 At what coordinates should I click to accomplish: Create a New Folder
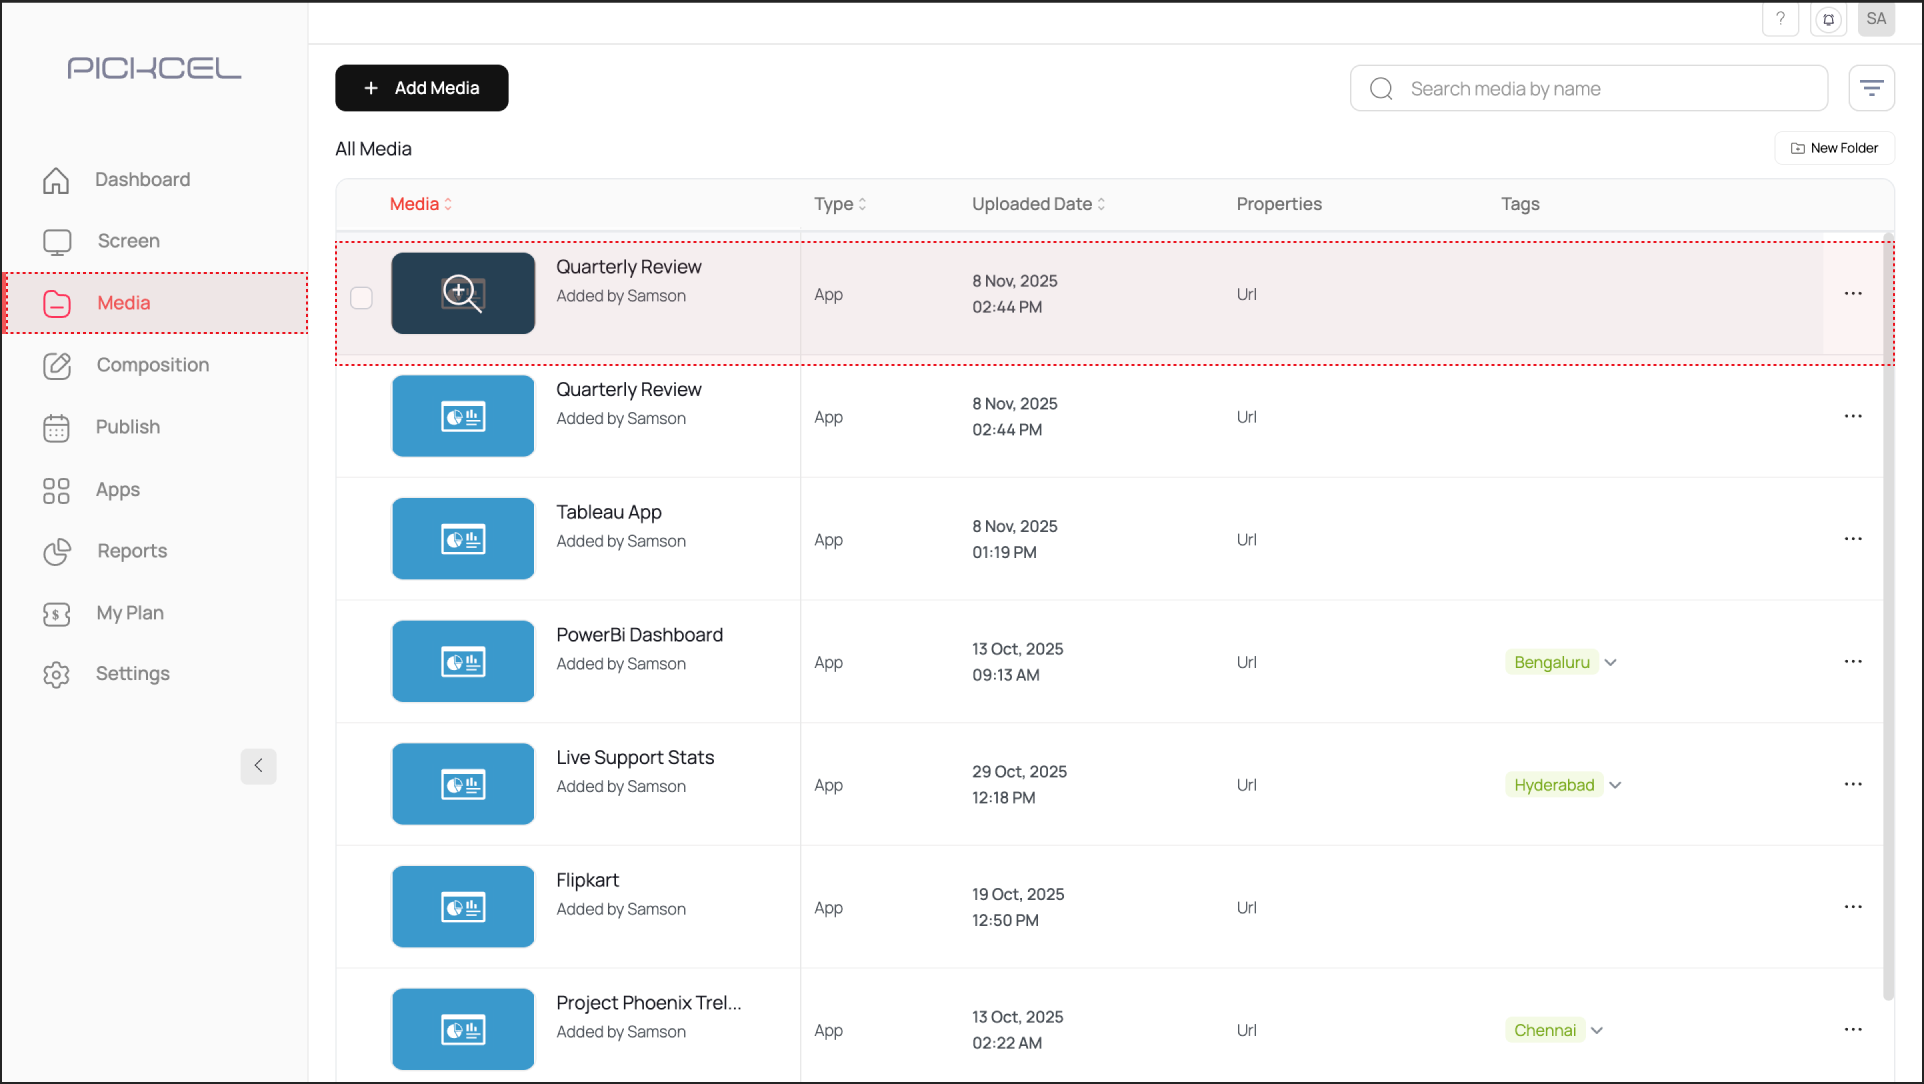(1834, 148)
